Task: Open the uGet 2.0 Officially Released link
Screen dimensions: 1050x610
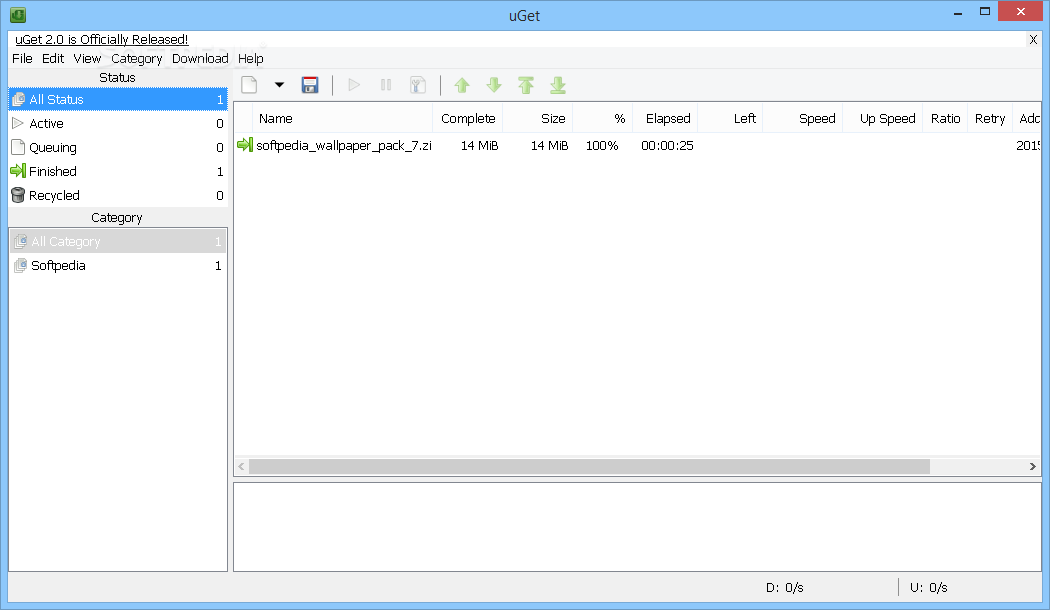Action: (102, 40)
